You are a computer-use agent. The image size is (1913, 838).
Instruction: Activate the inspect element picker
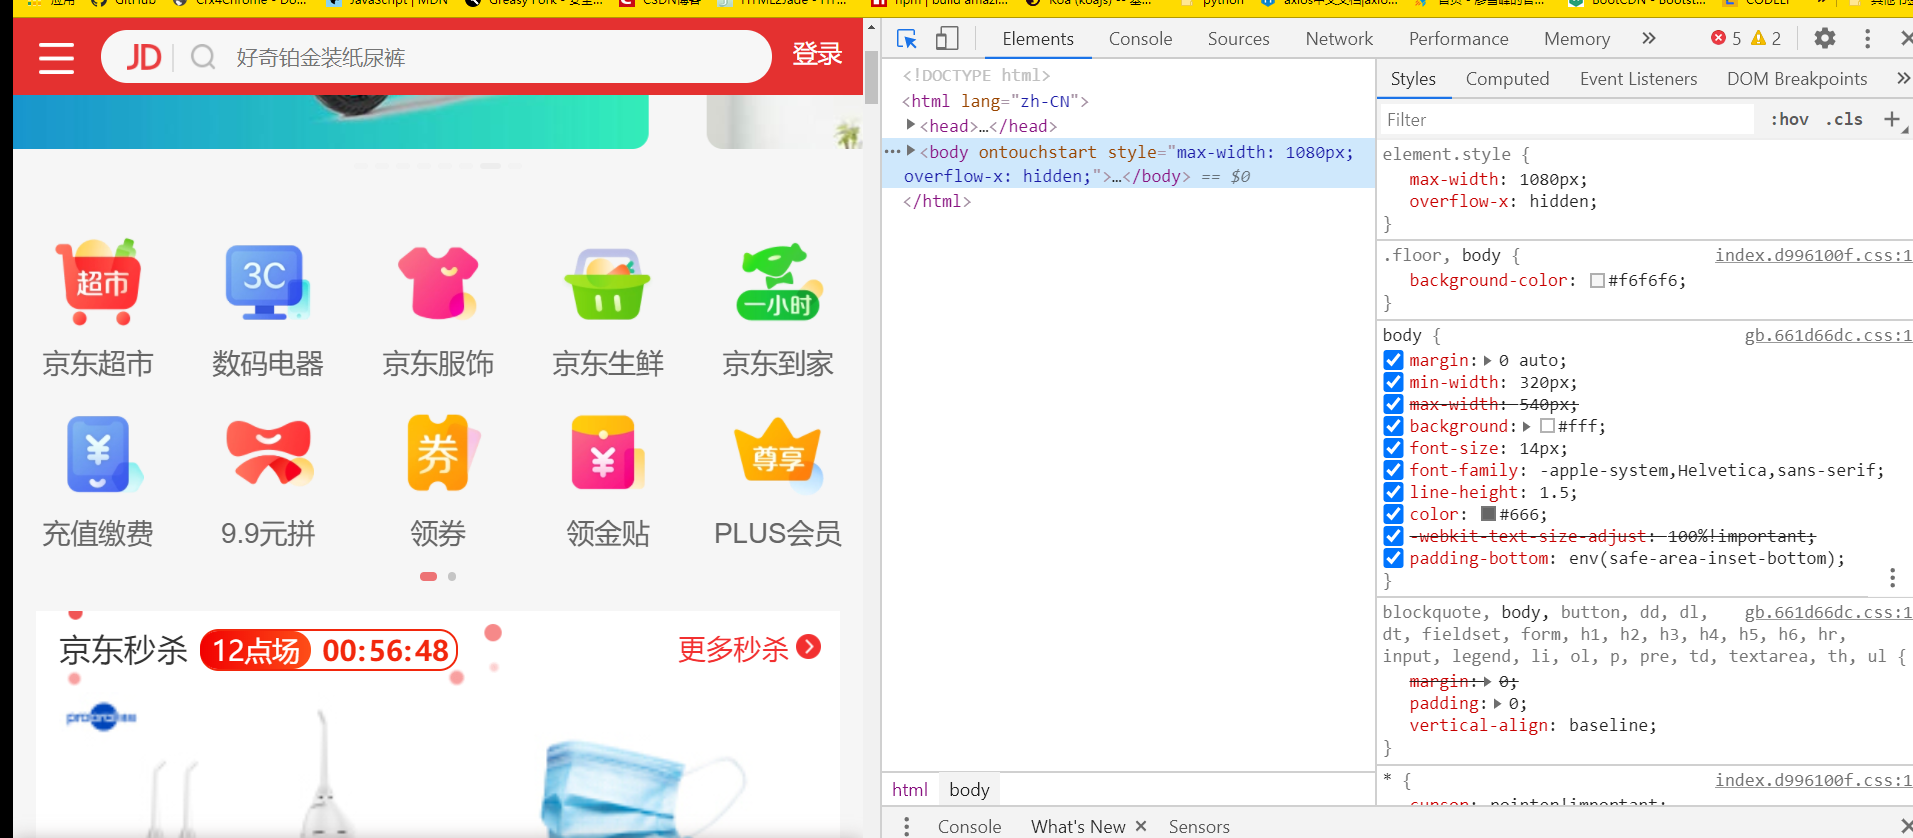[907, 38]
